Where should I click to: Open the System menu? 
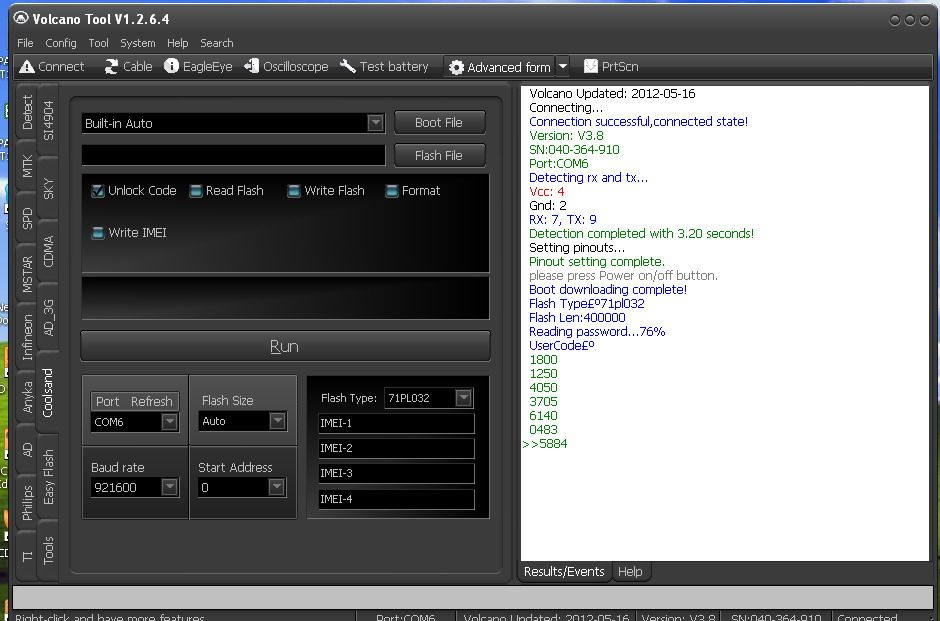pyautogui.click(x=138, y=43)
